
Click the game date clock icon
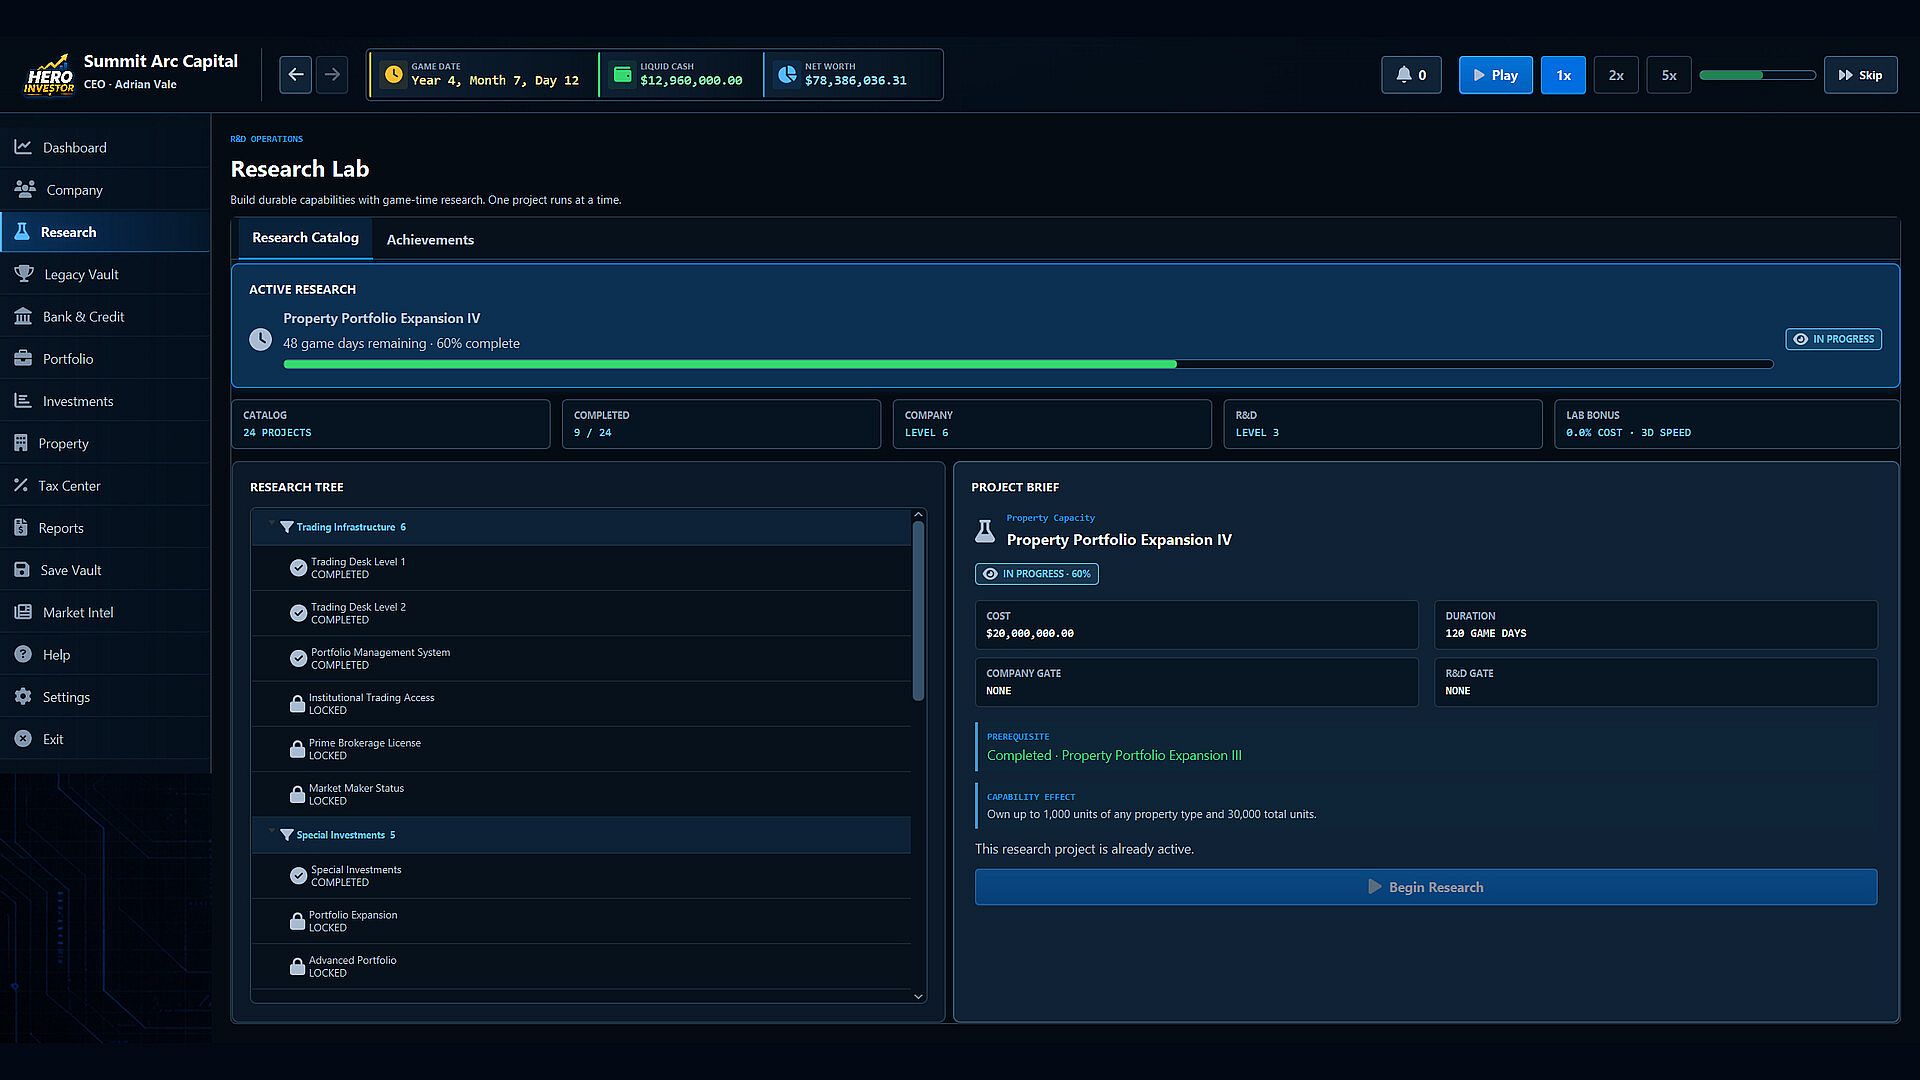(x=394, y=75)
